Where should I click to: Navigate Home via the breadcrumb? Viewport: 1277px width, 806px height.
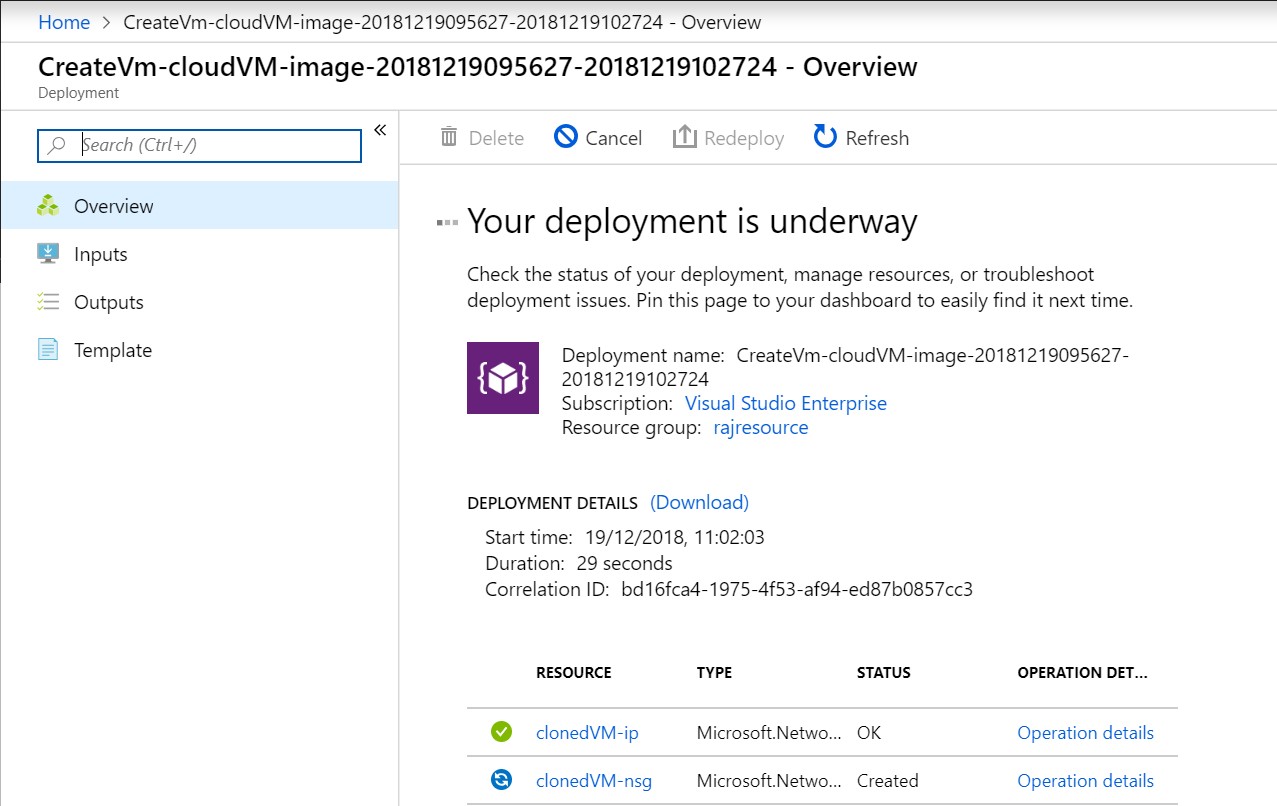tap(63, 21)
